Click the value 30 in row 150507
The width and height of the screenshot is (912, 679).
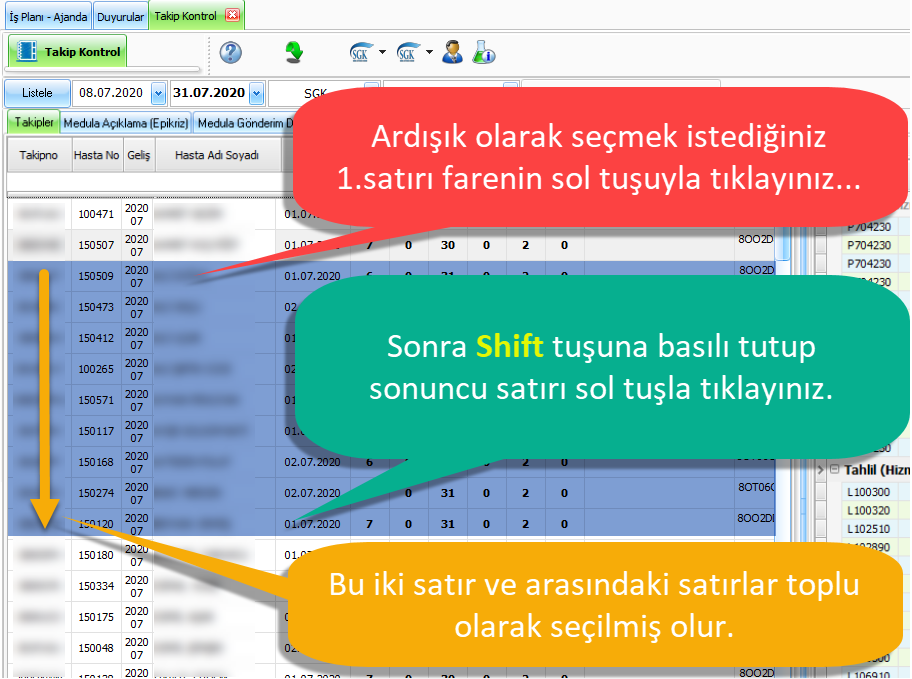448,245
